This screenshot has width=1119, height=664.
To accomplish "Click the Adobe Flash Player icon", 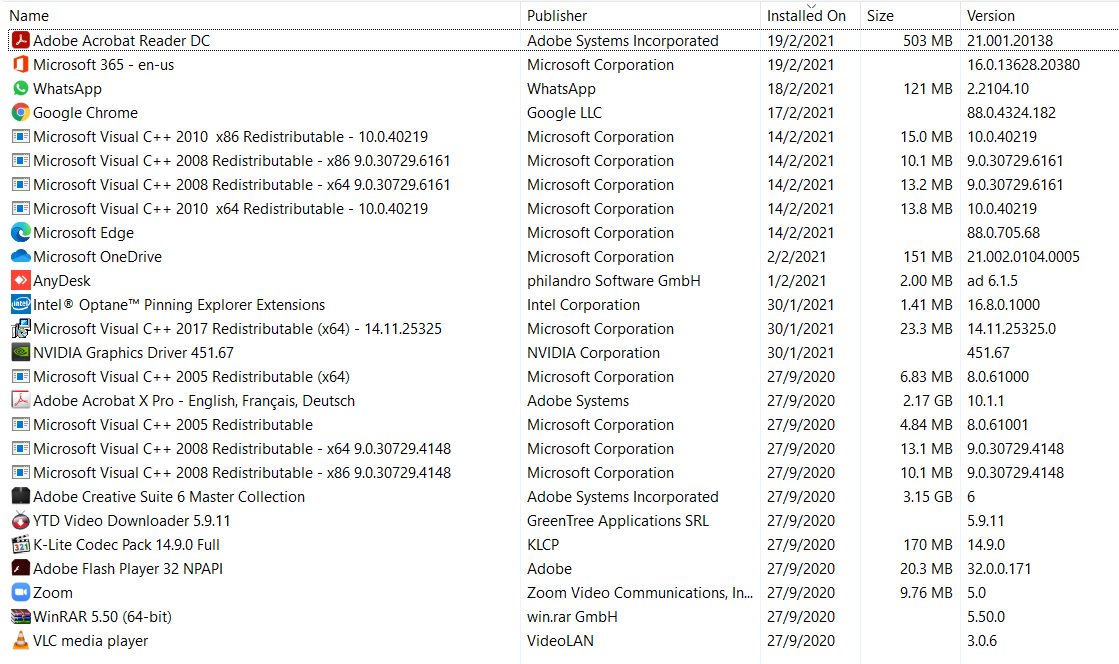I will (21, 568).
